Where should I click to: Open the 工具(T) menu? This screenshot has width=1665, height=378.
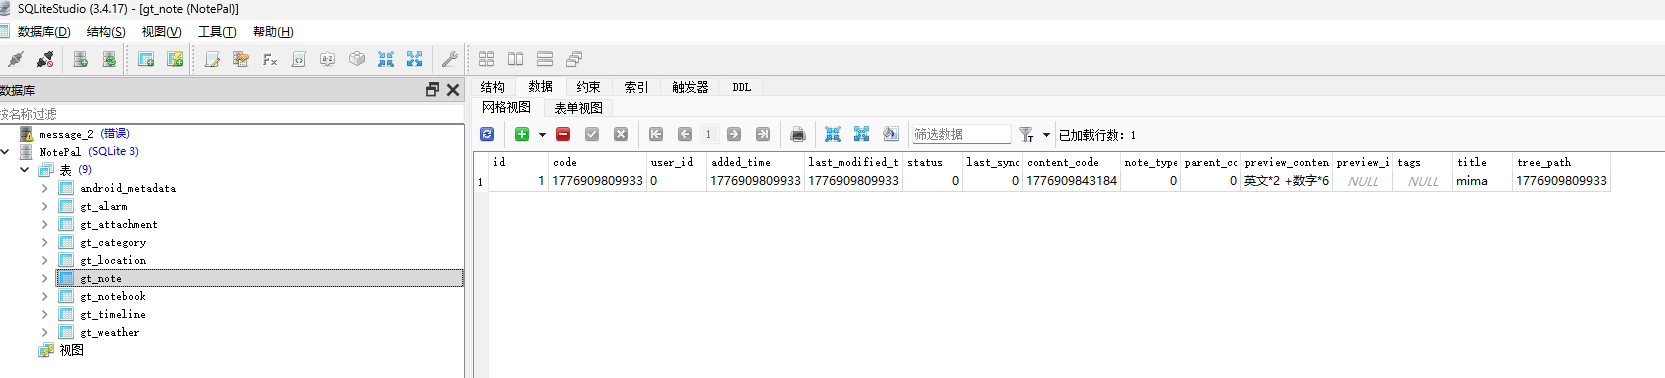point(217,32)
